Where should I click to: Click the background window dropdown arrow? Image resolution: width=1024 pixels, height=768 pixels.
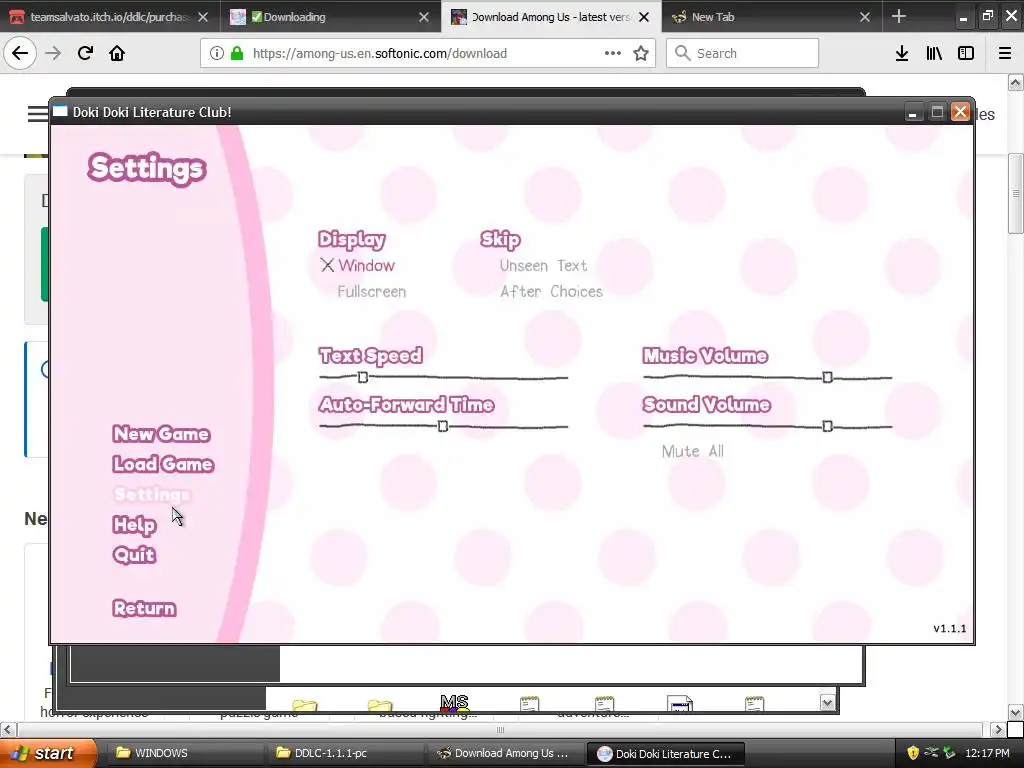[827, 703]
